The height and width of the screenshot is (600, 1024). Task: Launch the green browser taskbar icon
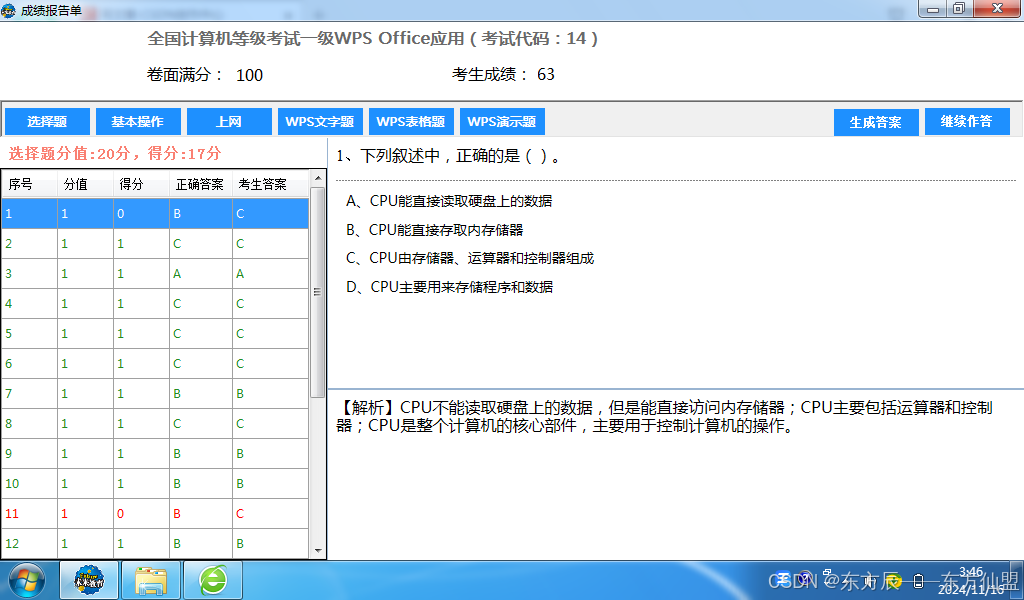pyautogui.click(x=213, y=580)
